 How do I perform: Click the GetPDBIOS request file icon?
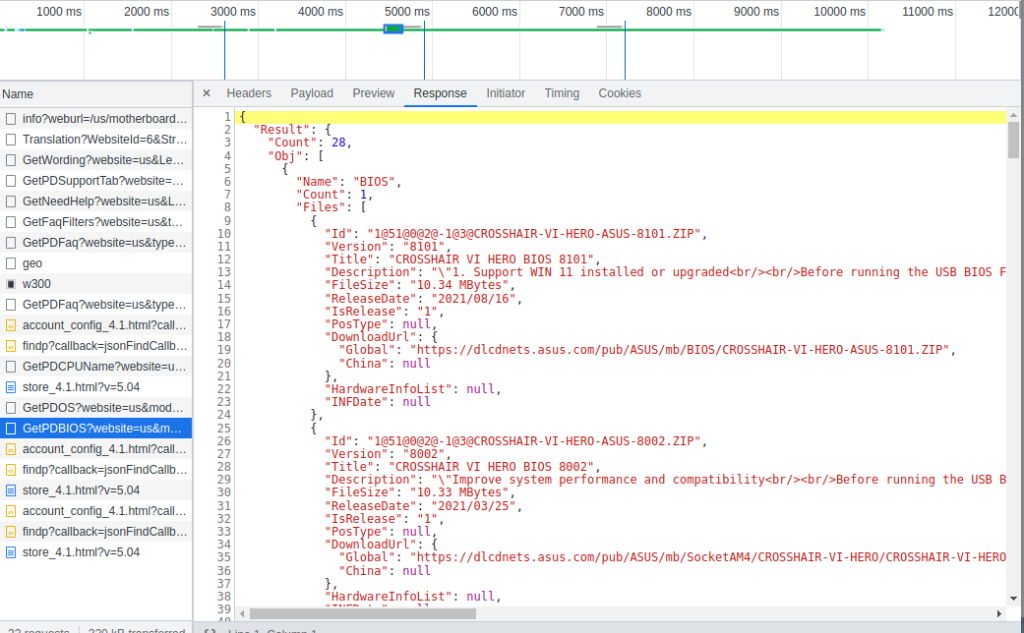point(11,428)
